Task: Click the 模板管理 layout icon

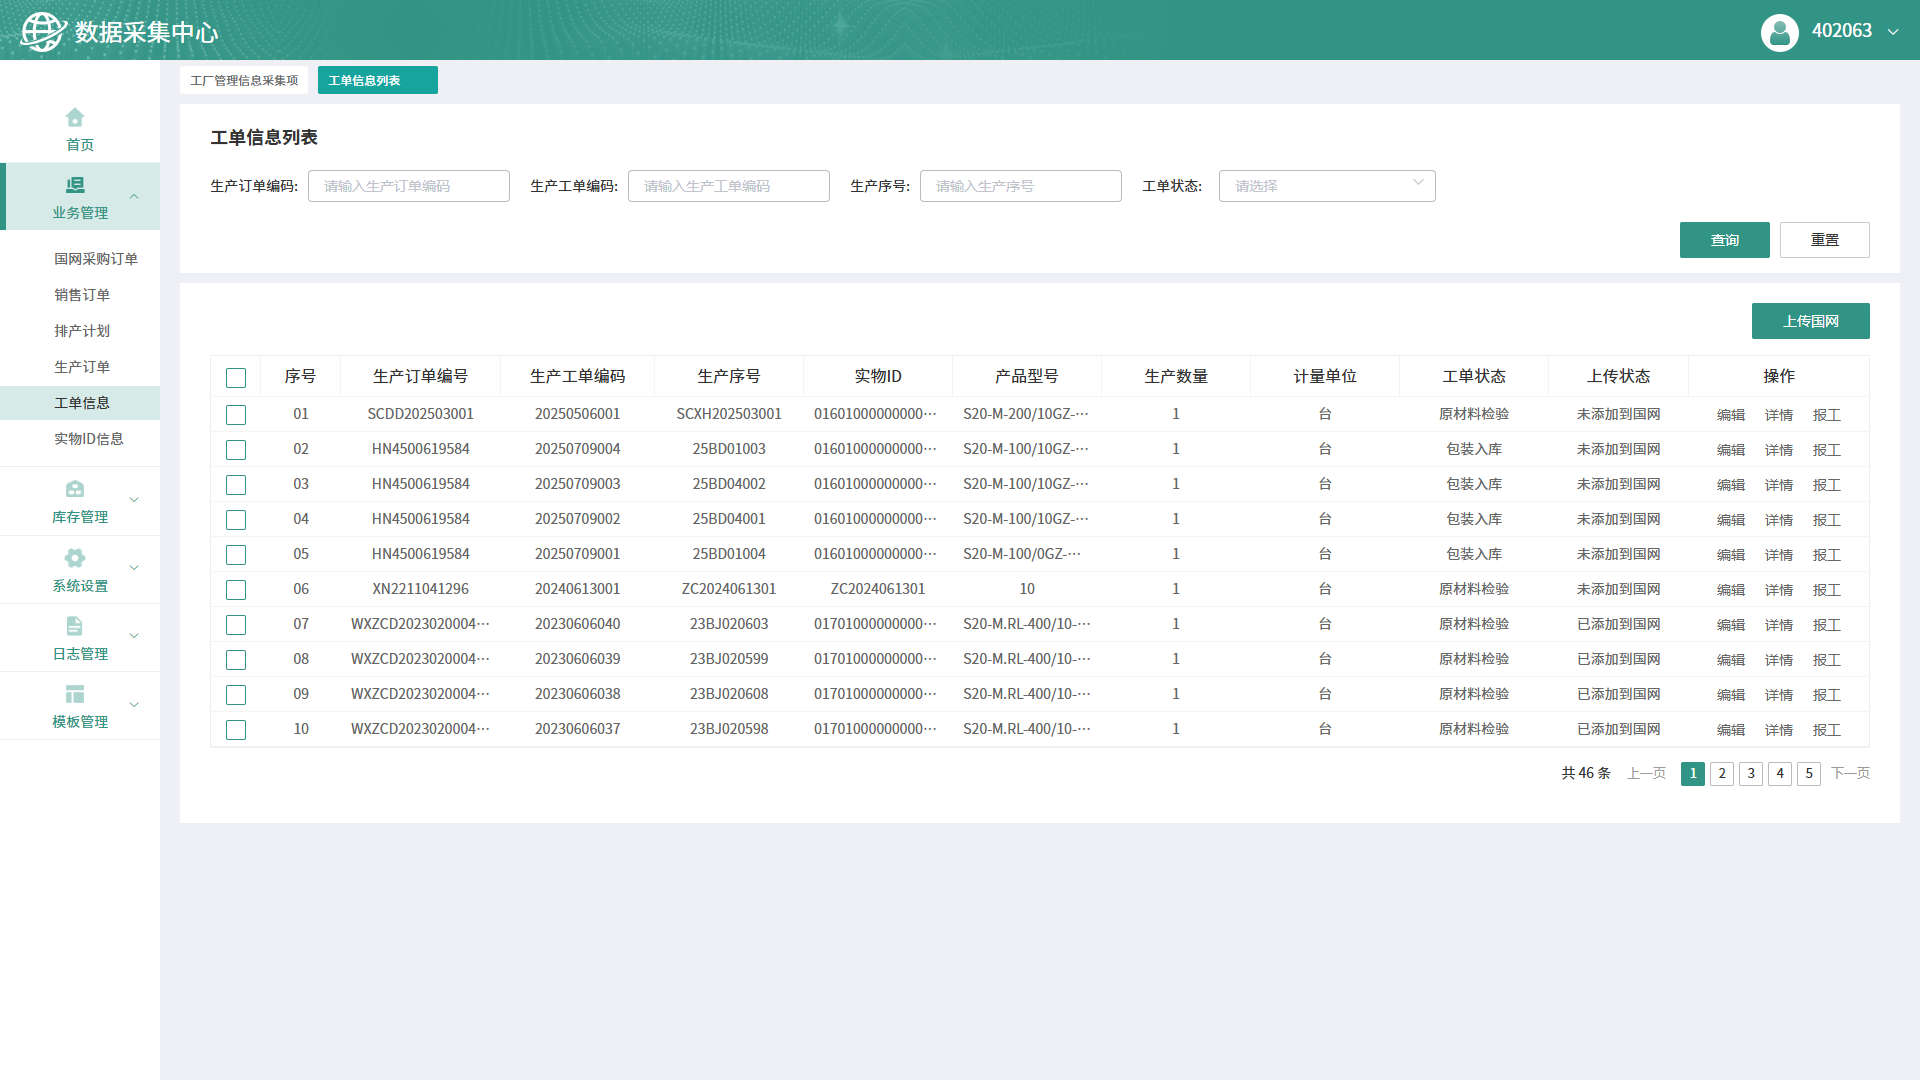Action: pos(75,694)
